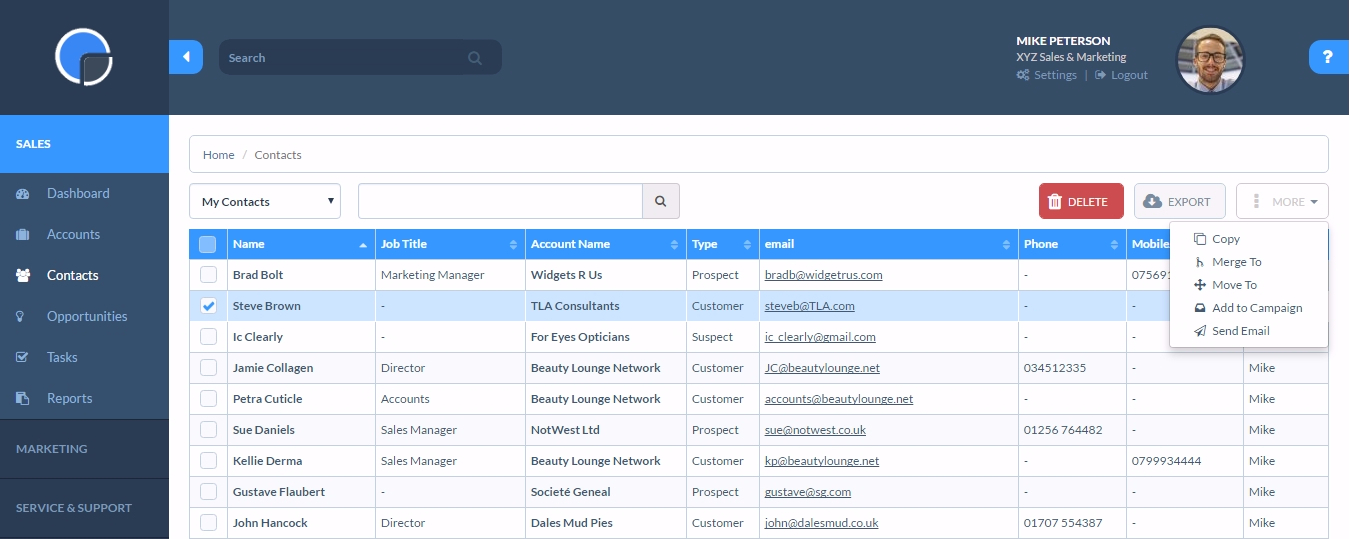Viewport: 1349px width, 539px height.
Task: Open the MORE actions dropdown
Action: [x=1282, y=201]
